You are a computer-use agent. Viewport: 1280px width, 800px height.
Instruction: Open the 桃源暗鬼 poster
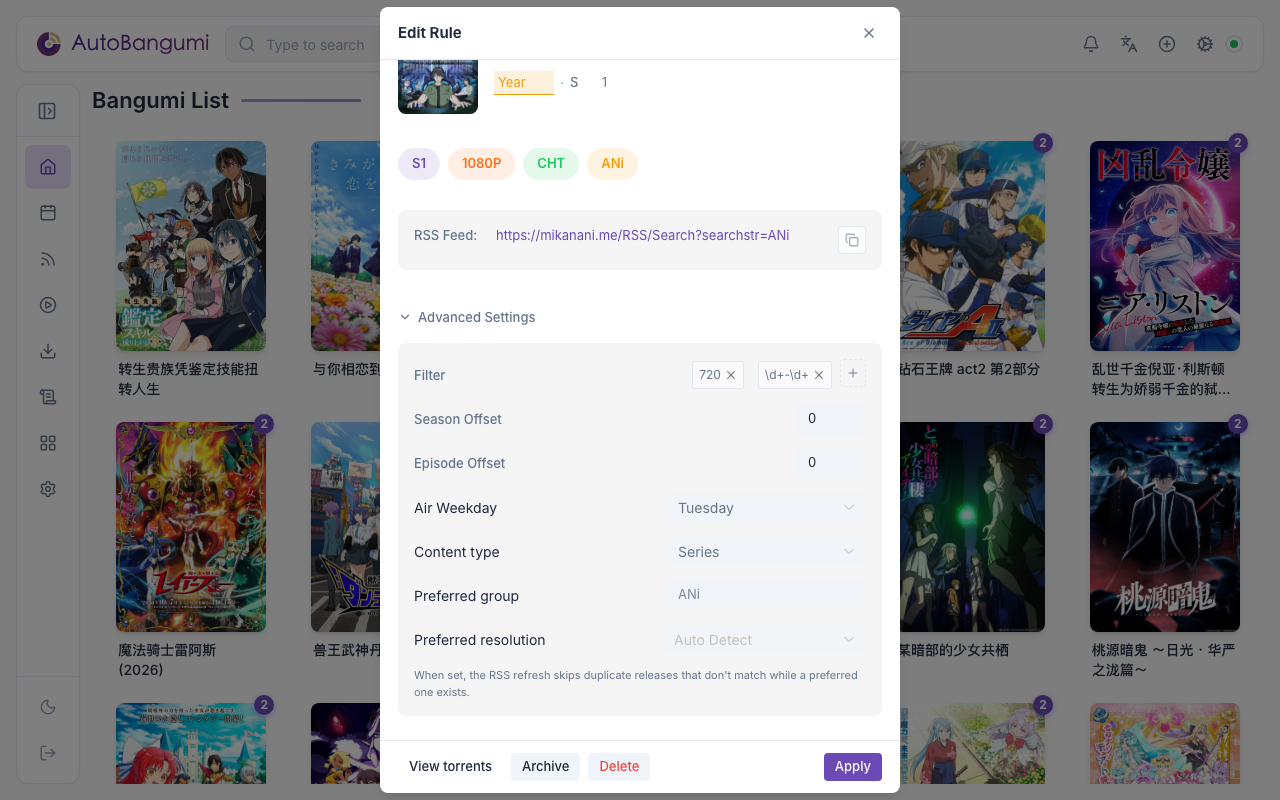[1165, 527]
